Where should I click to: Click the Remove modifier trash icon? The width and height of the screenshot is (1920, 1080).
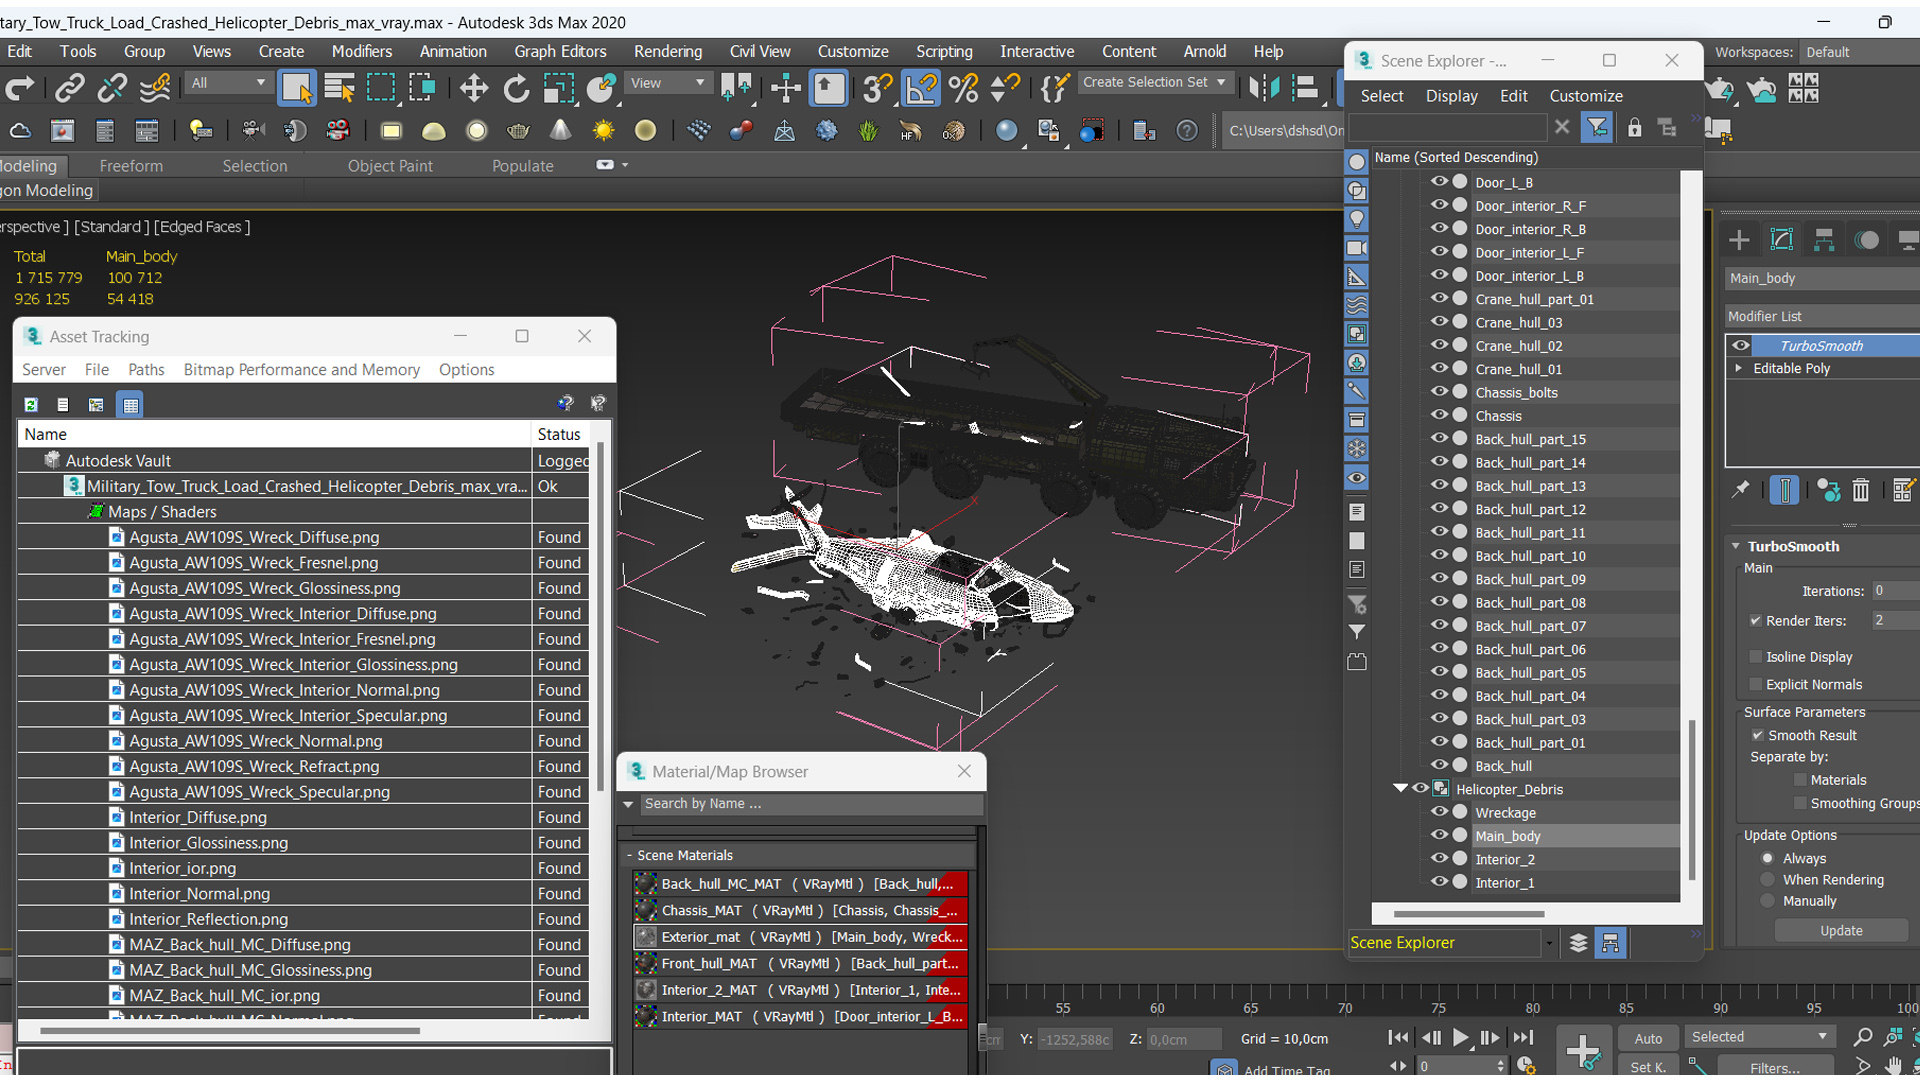(x=1860, y=490)
